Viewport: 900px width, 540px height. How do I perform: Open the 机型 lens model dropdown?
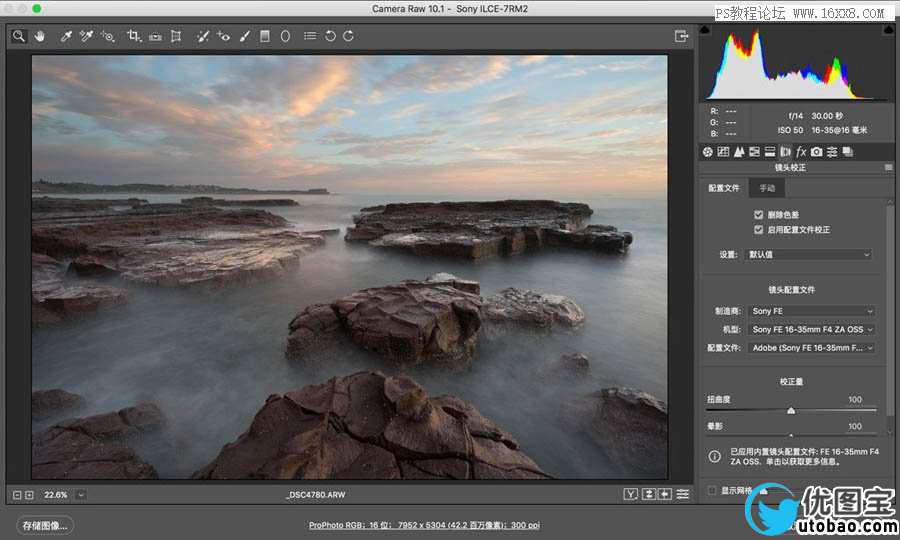[812, 329]
